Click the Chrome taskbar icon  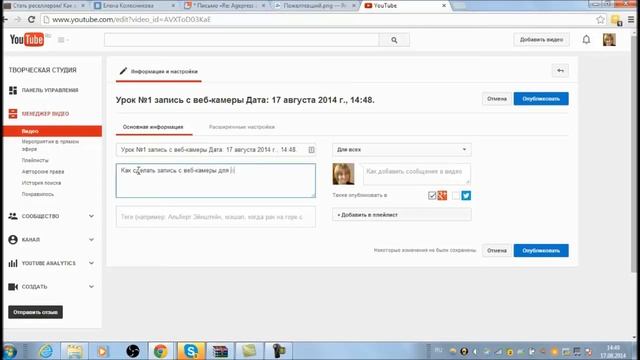pyautogui.click(x=161, y=351)
